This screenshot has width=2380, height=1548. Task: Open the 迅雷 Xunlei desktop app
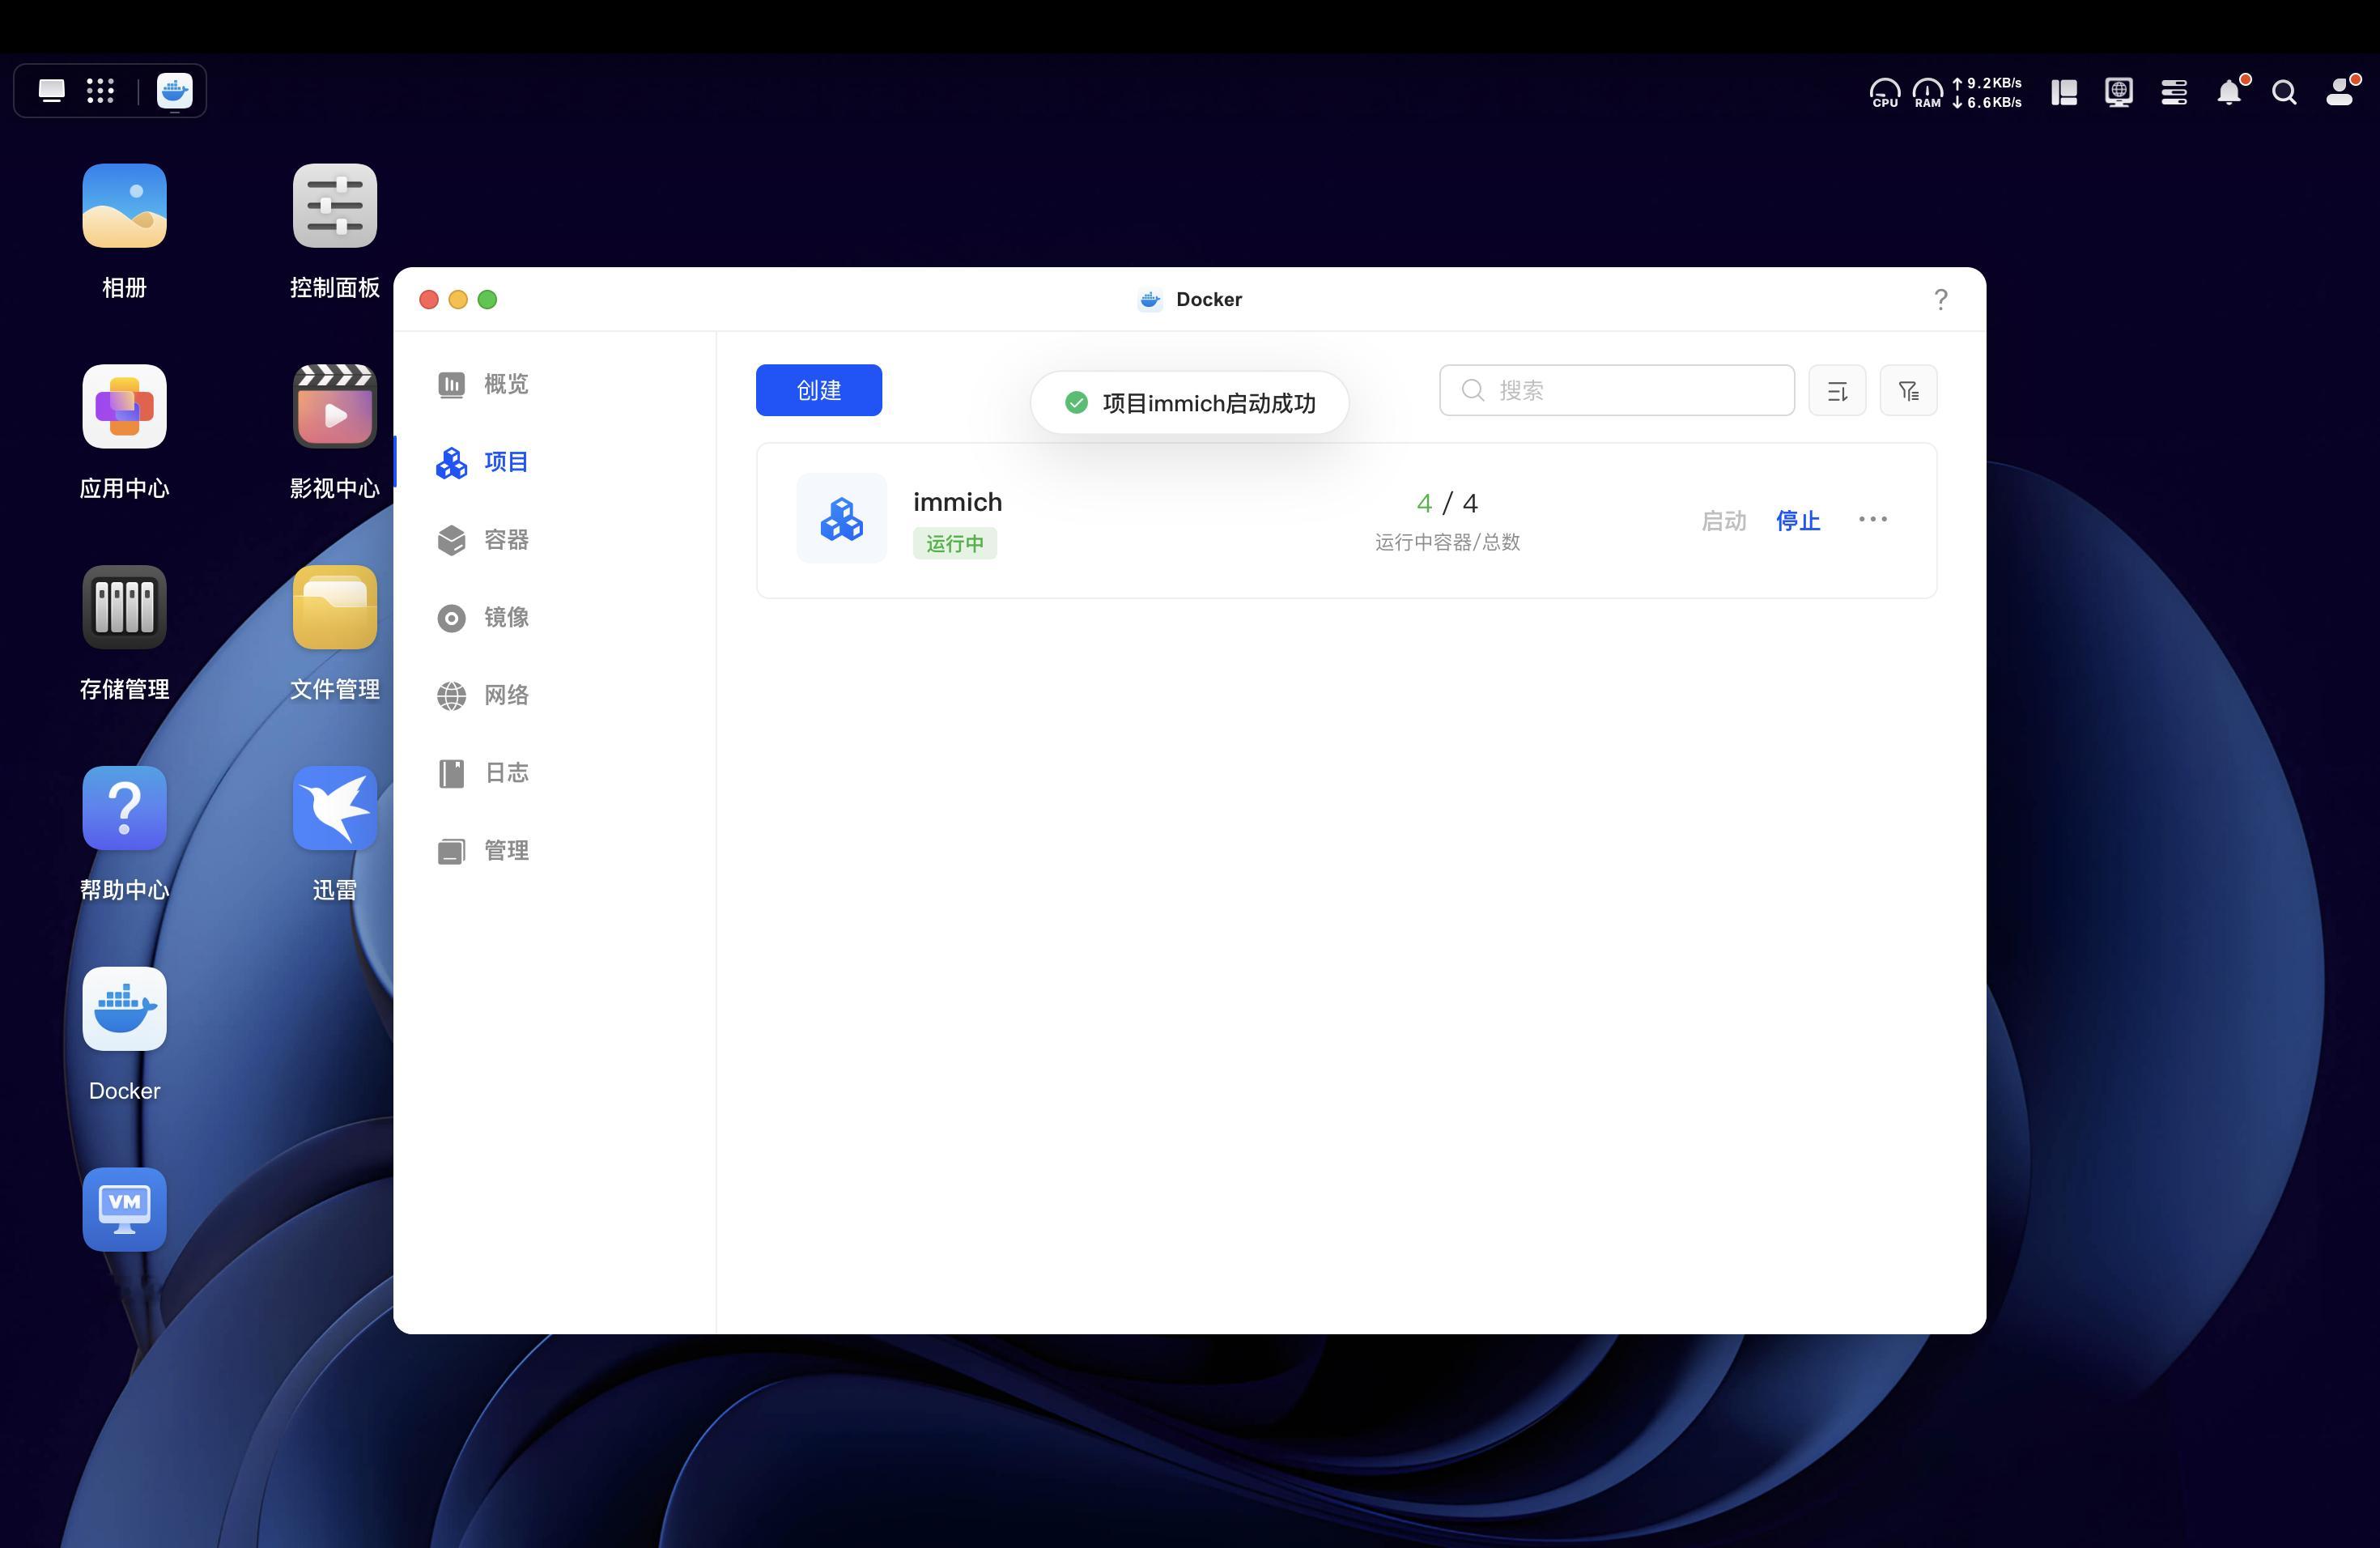click(334, 808)
